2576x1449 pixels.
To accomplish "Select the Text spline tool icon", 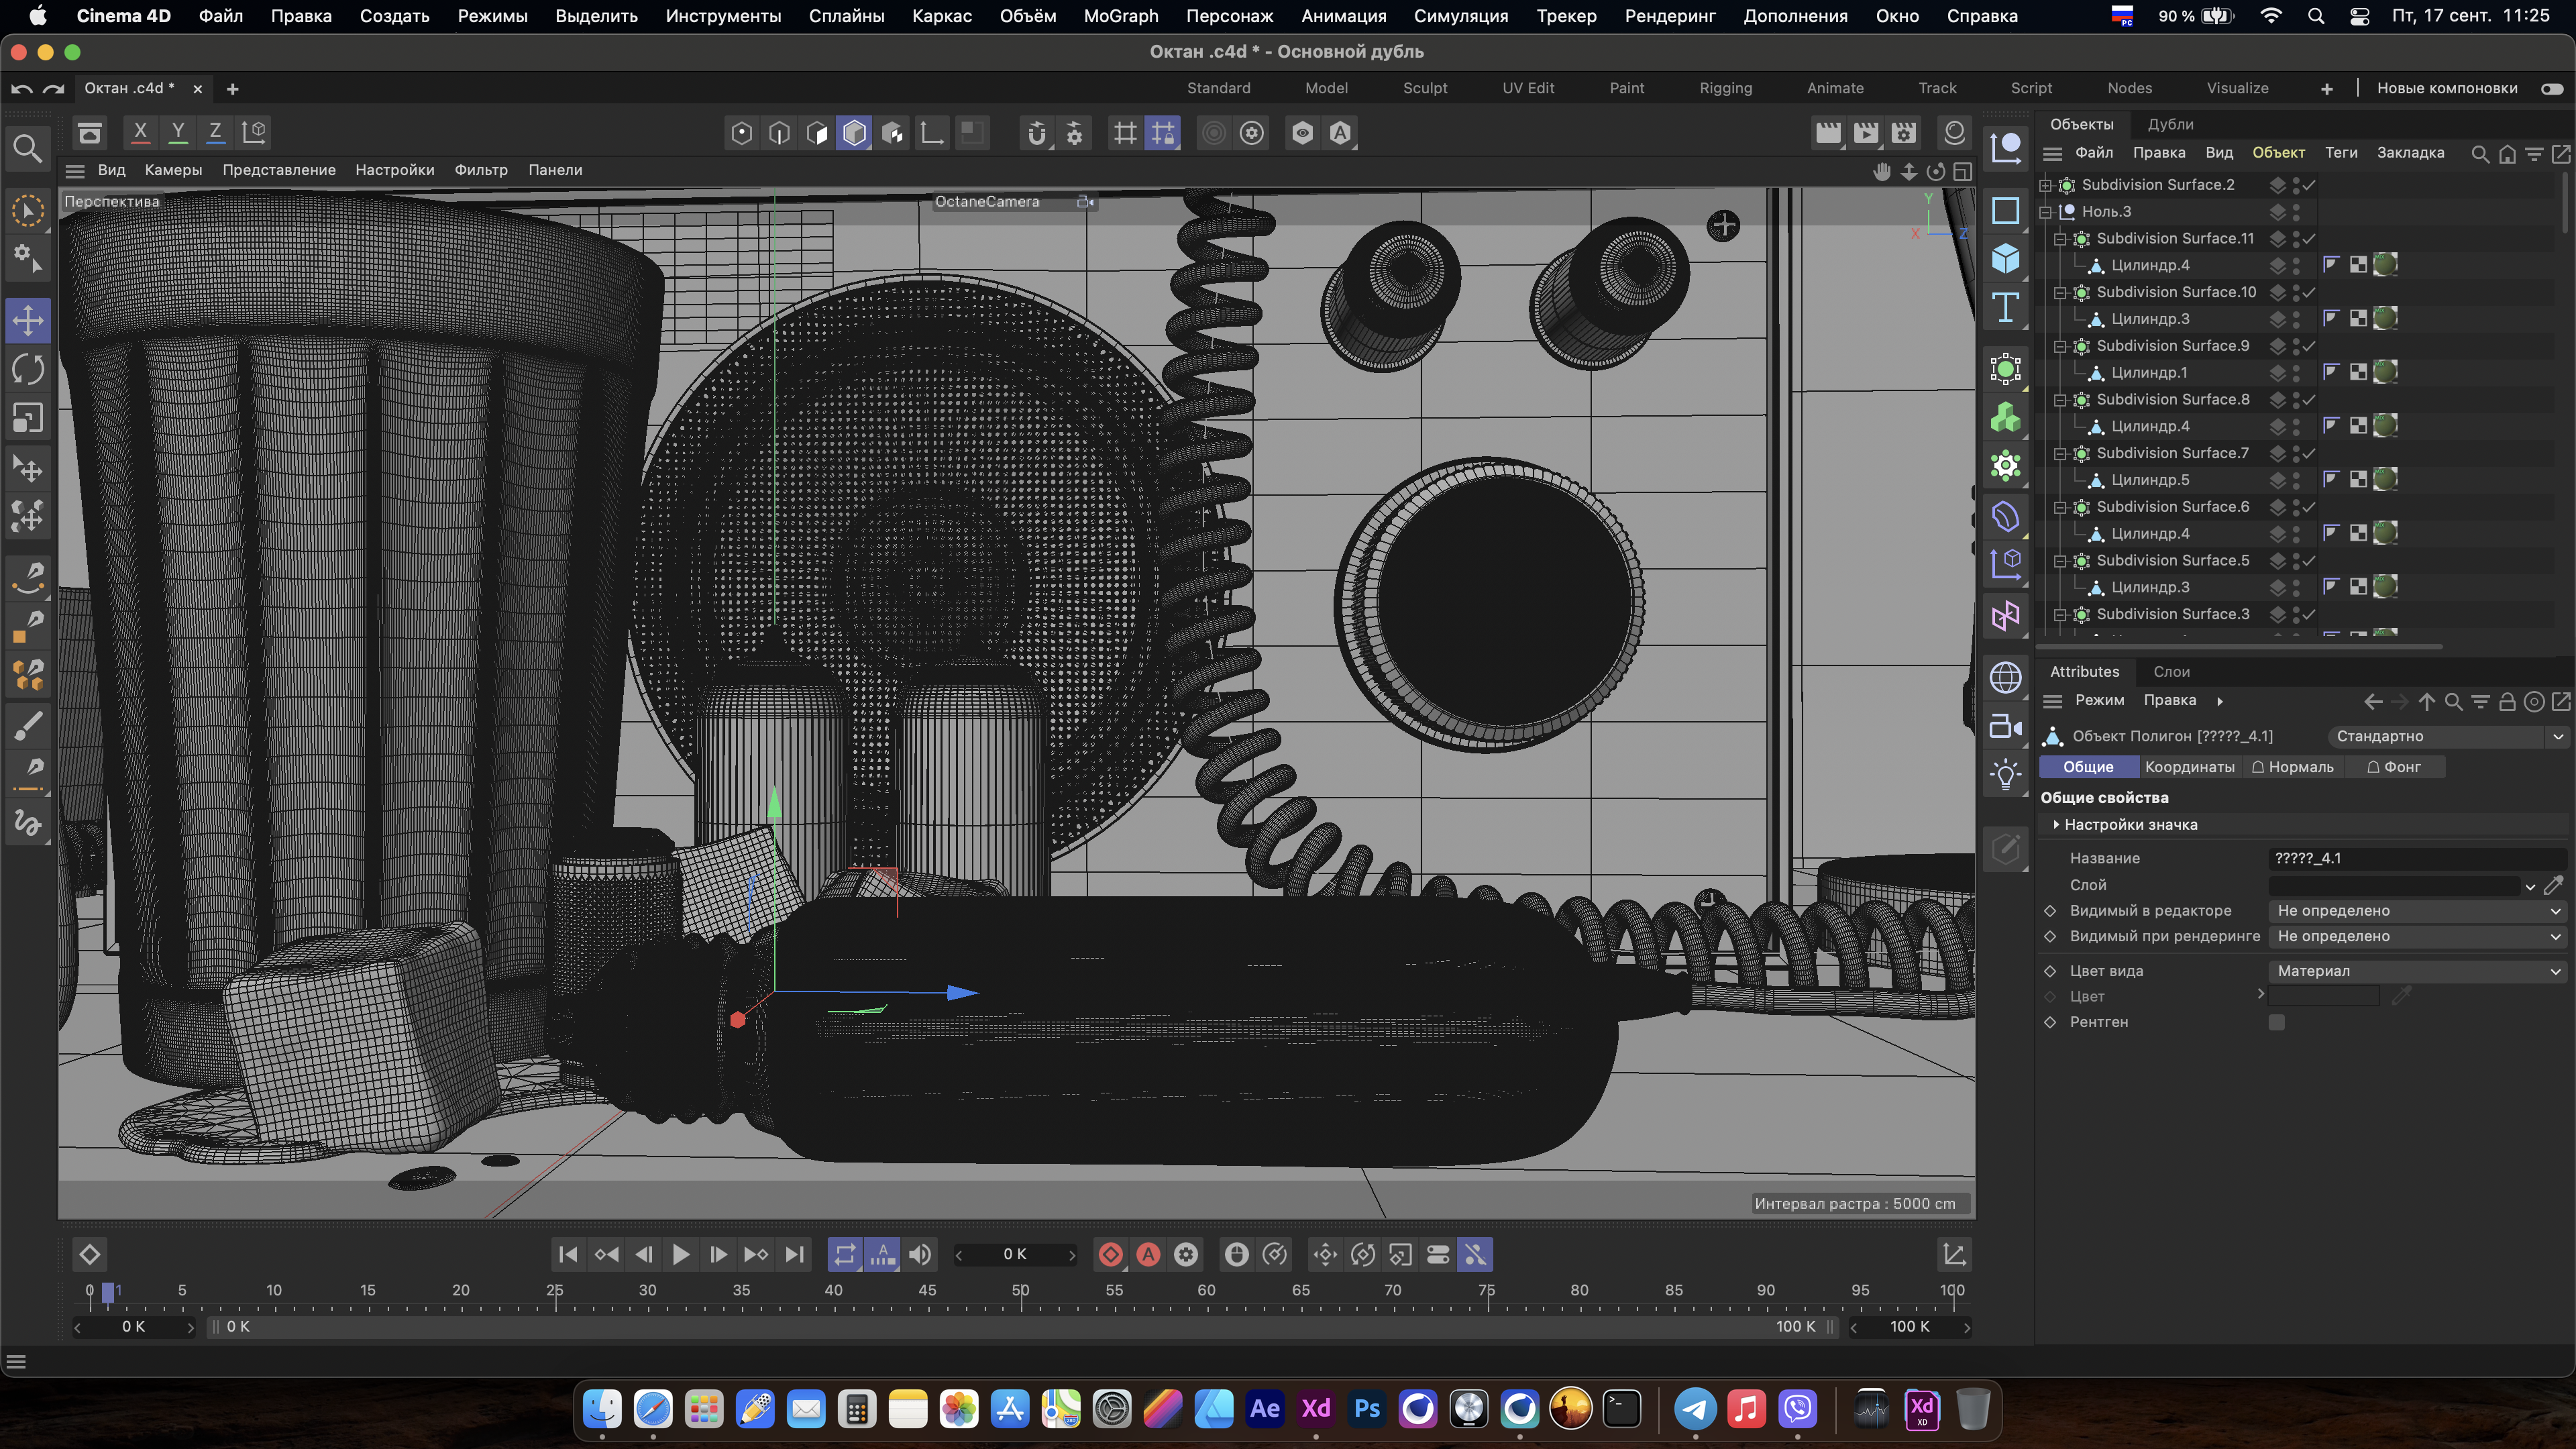I will point(2005,308).
